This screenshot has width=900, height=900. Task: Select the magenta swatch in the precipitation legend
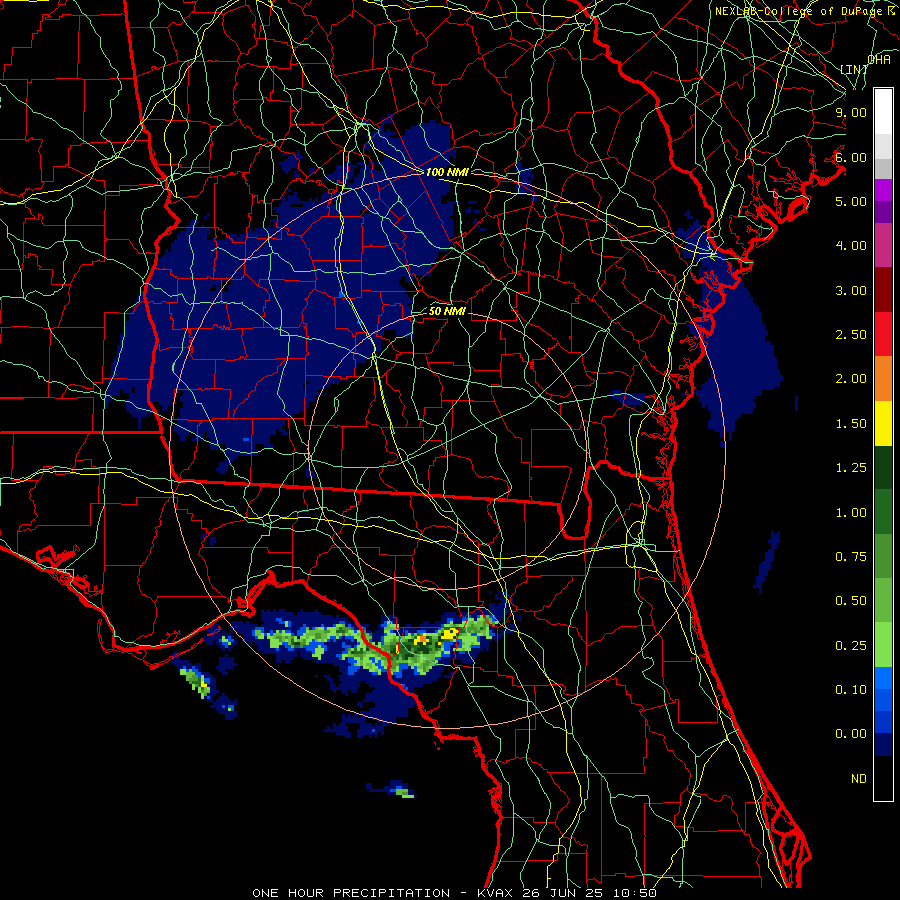883,245
